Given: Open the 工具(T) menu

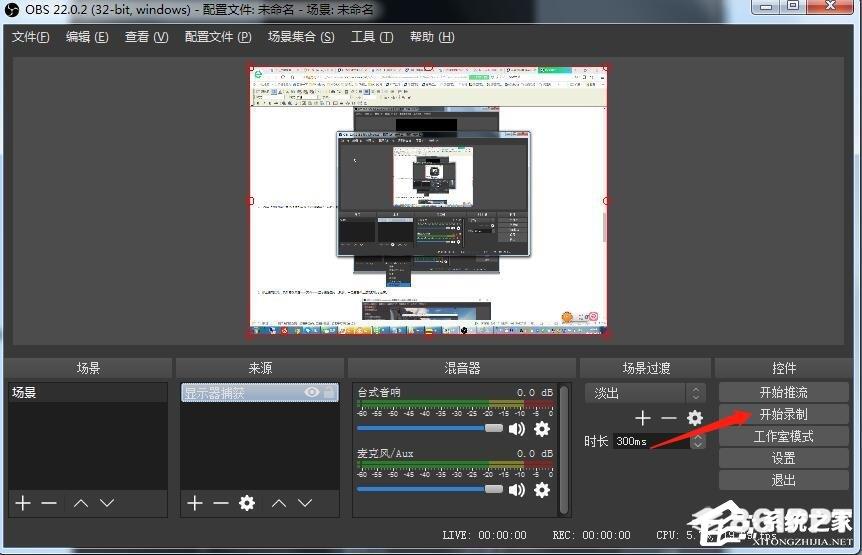Looking at the screenshot, I should coord(372,37).
